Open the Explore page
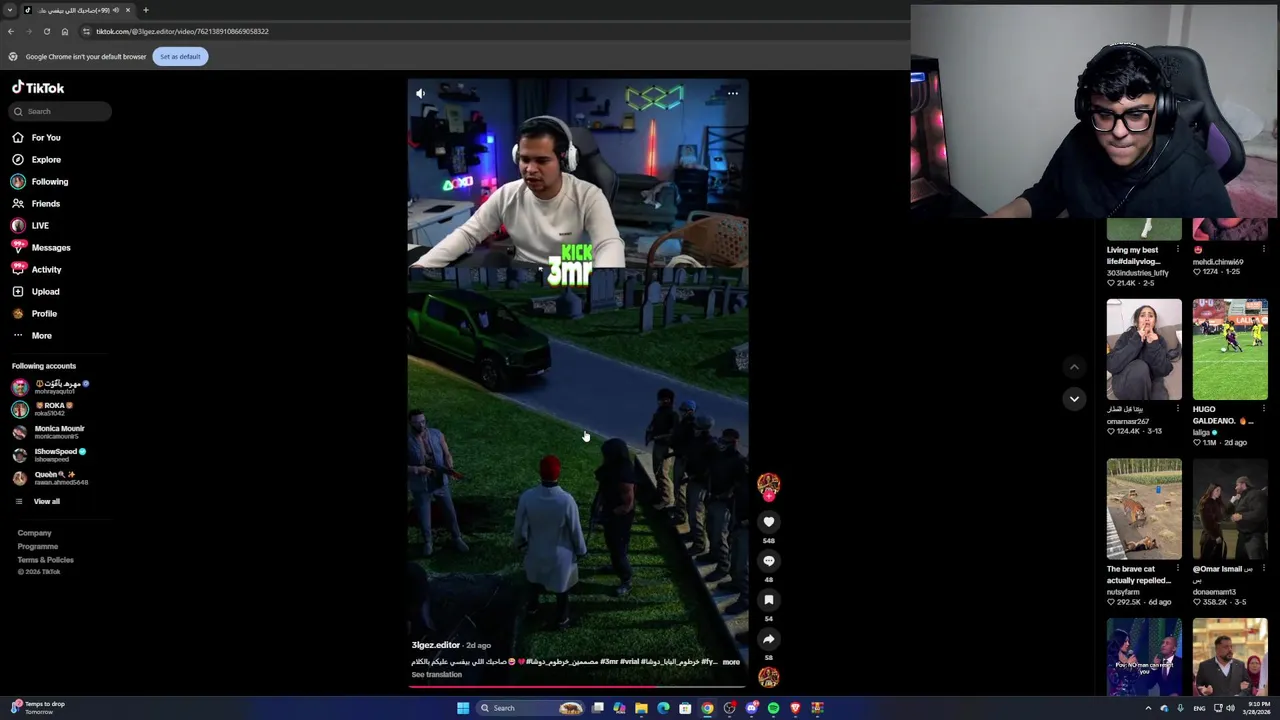The image size is (1280, 720). coord(36,159)
